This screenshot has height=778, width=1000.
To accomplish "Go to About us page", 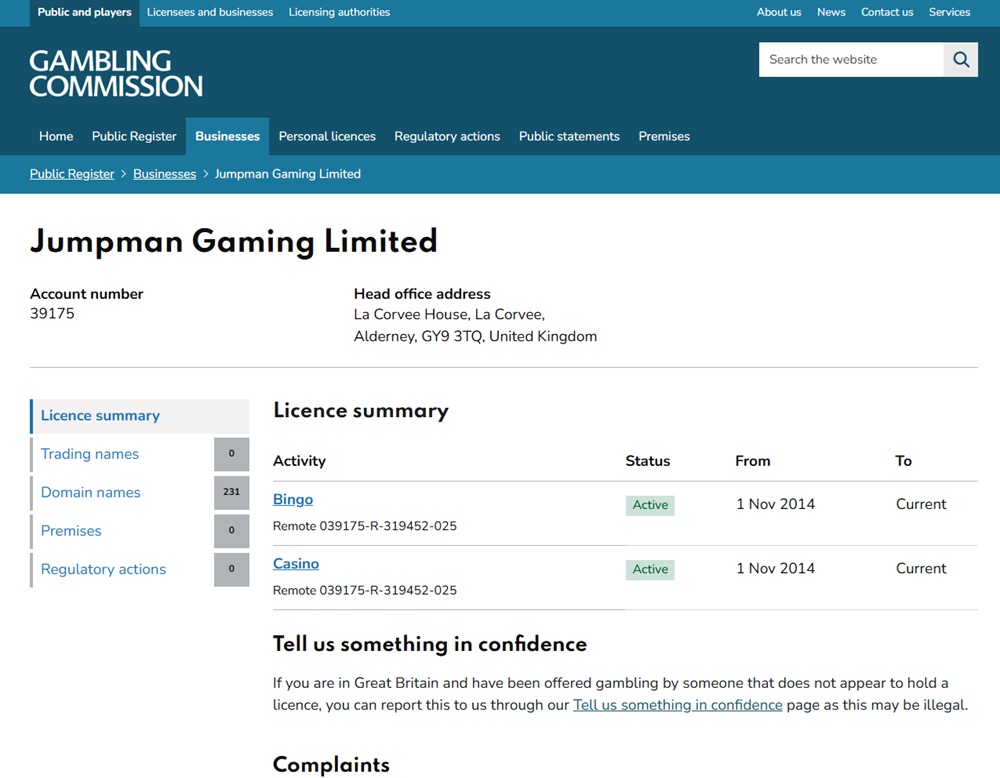I will point(779,12).
